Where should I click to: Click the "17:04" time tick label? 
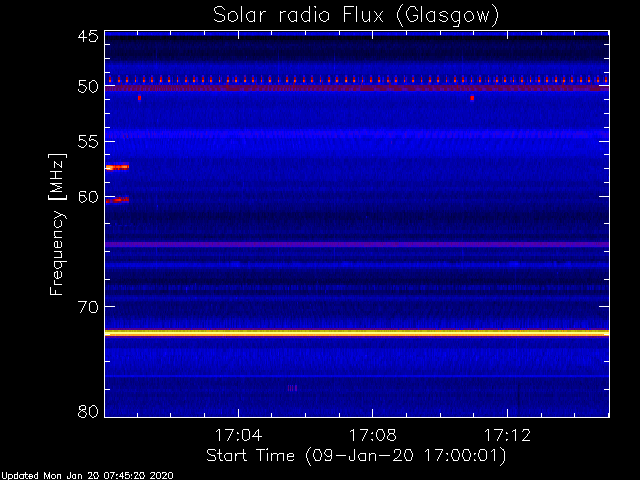point(238,436)
